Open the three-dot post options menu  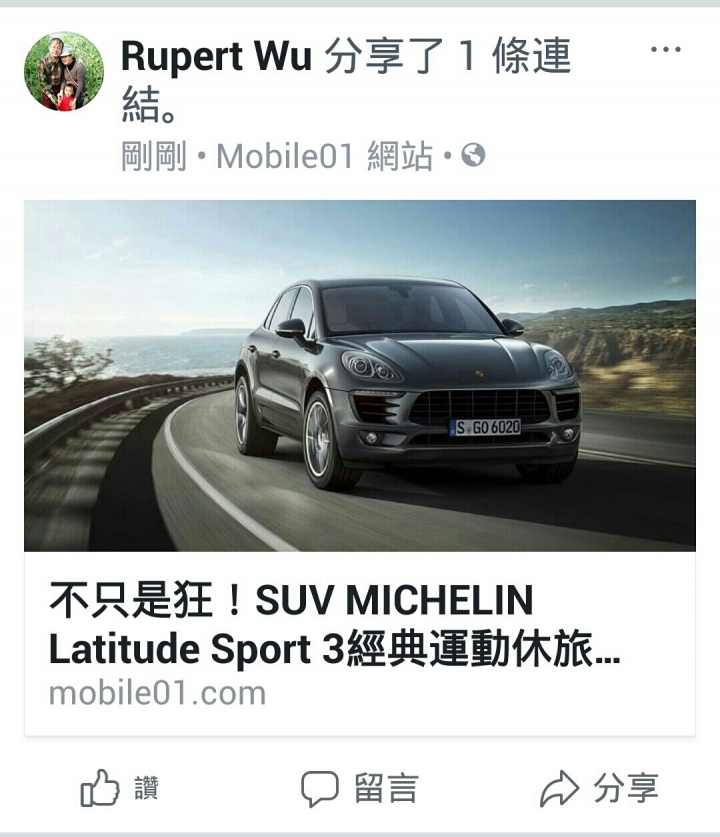point(666,50)
